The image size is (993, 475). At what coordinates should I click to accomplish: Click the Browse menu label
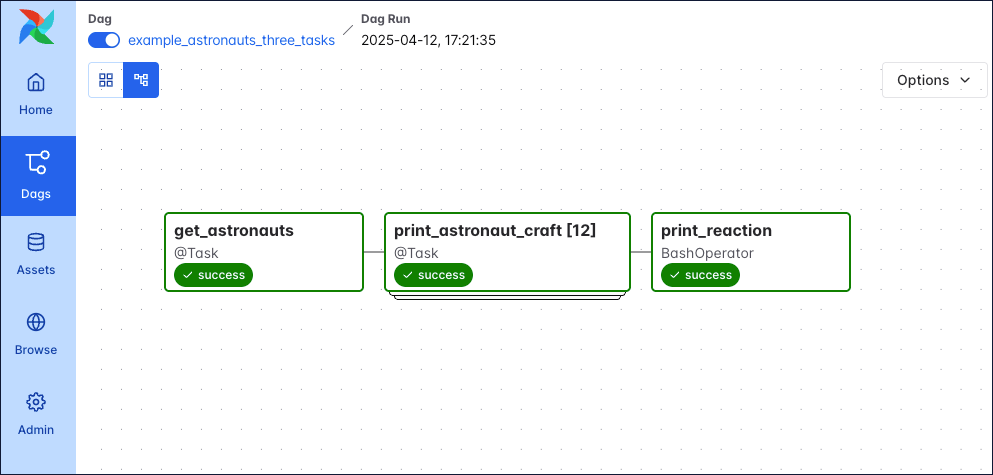click(x=36, y=350)
